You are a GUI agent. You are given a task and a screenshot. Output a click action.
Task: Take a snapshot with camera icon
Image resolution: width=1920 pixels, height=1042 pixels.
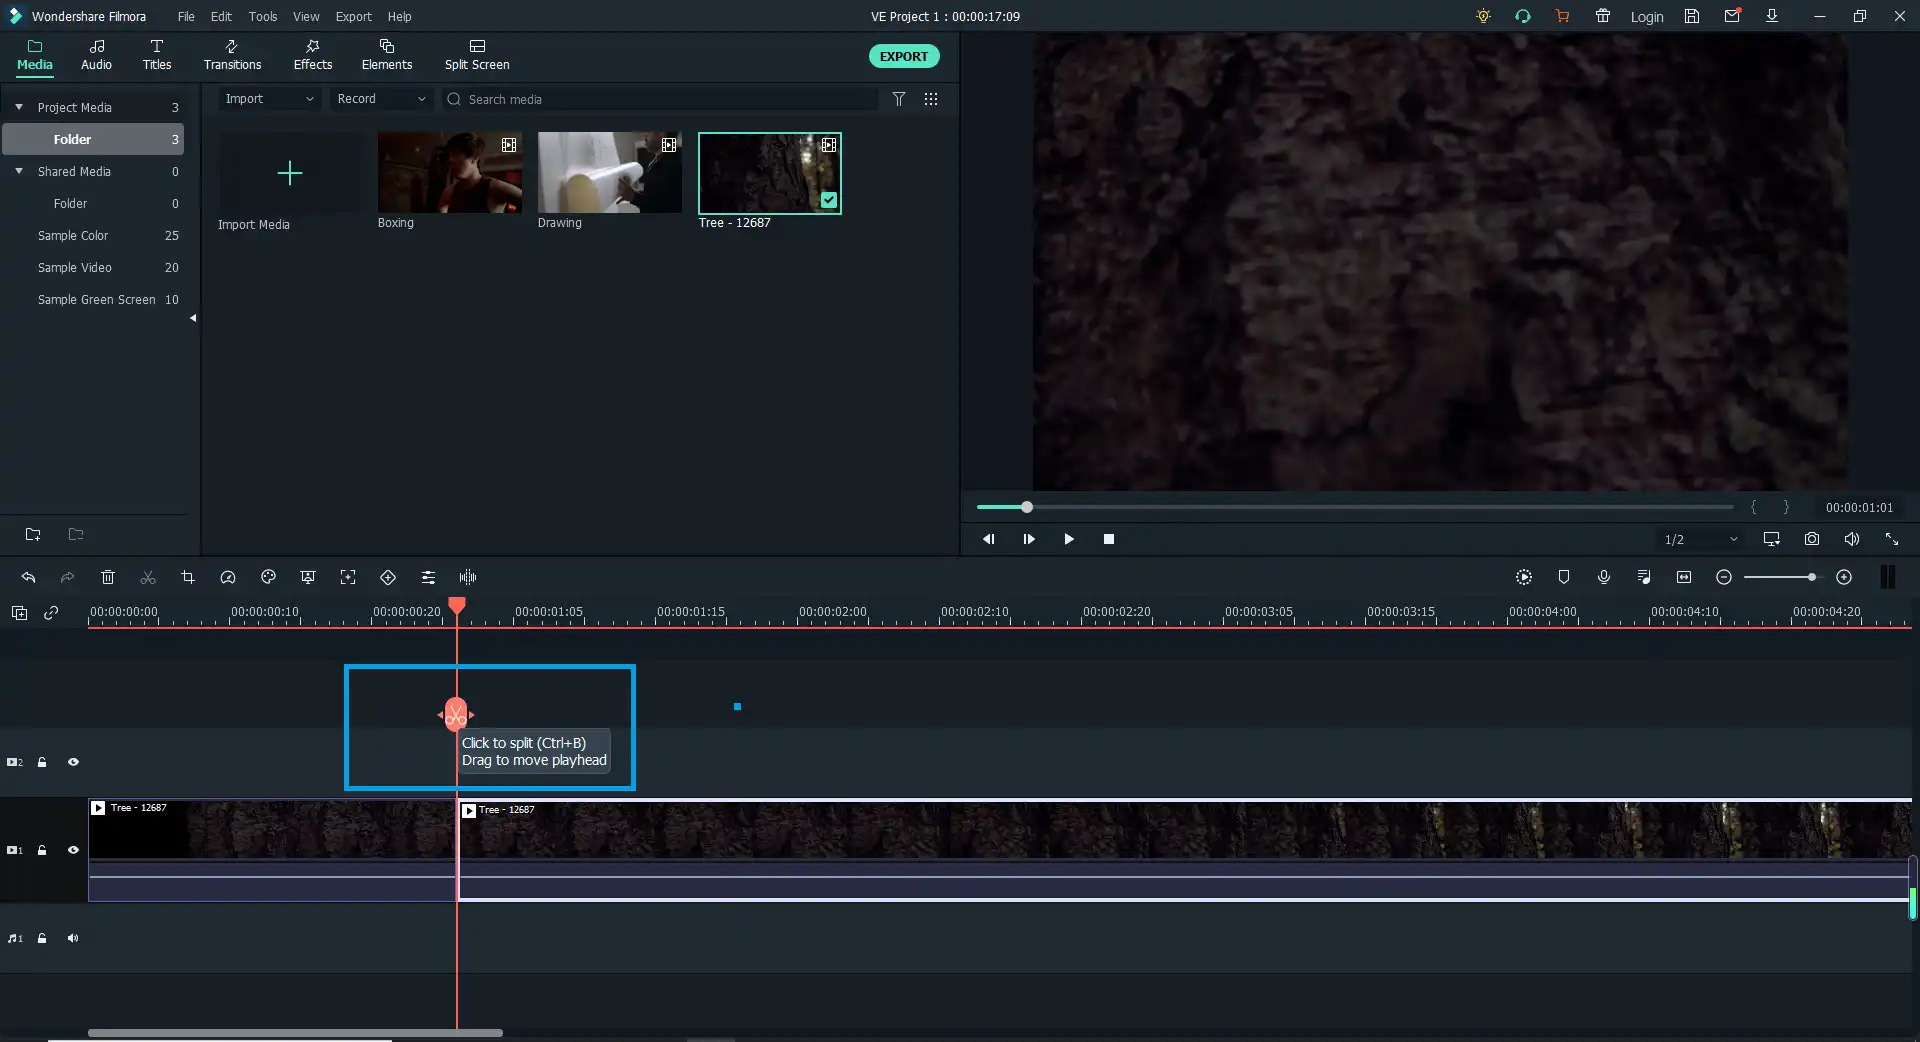click(x=1812, y=539)
